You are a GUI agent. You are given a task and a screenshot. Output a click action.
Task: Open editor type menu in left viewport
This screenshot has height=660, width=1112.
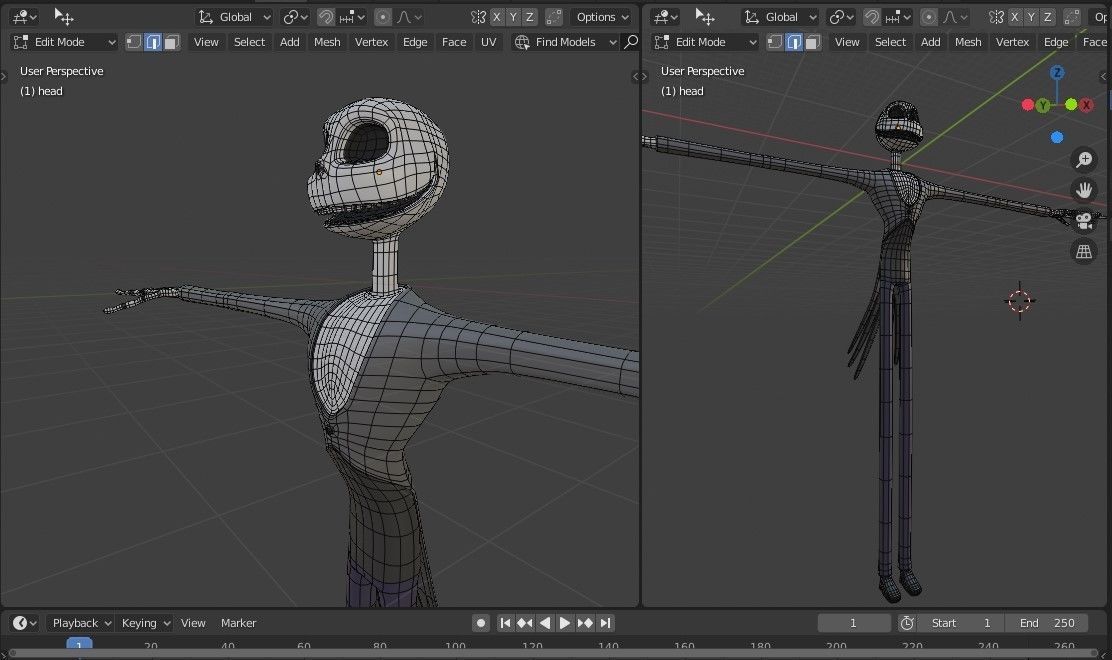point(25,16)
